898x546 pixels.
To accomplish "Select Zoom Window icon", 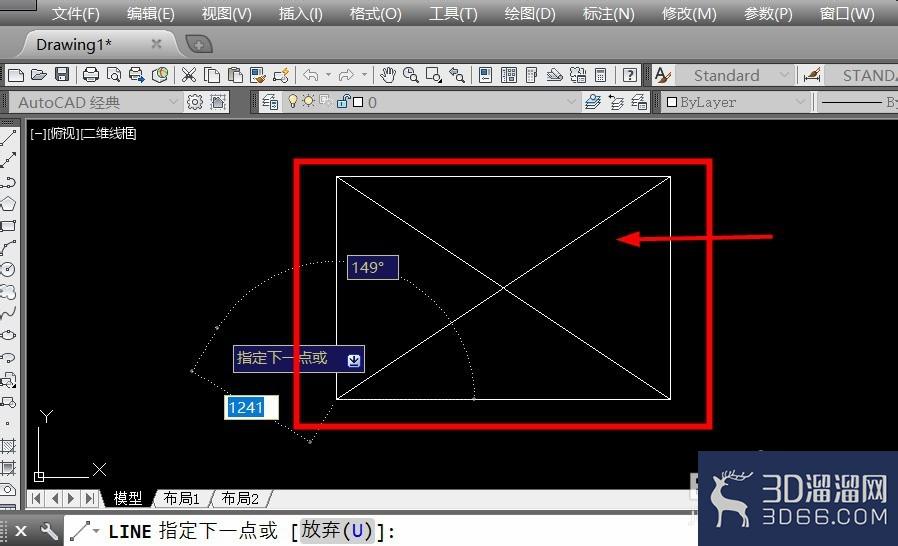I will tap(434, 75).
